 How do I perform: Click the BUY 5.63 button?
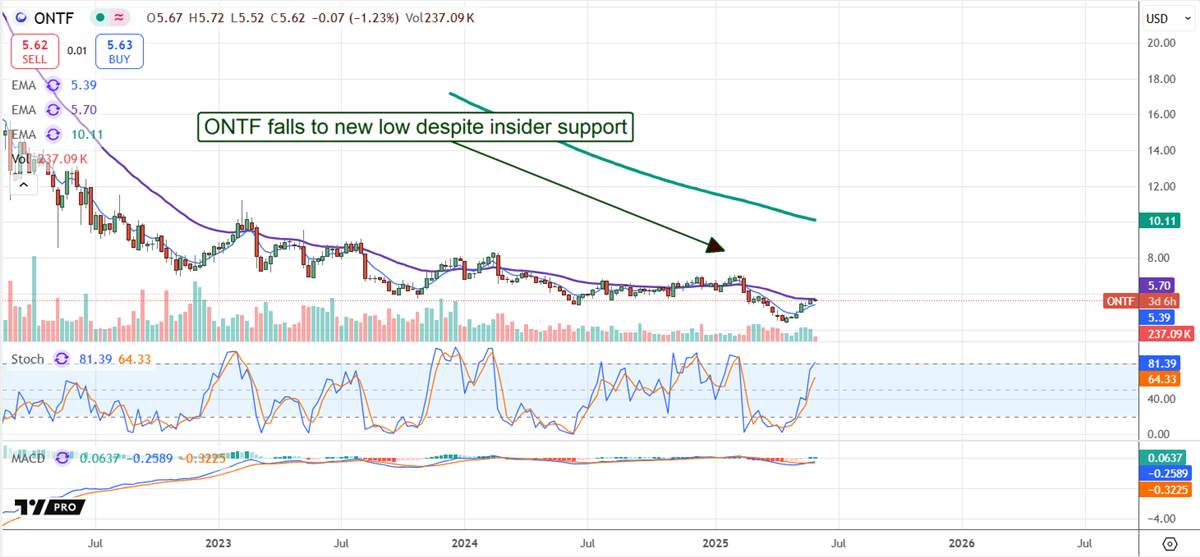pos(119,52)
